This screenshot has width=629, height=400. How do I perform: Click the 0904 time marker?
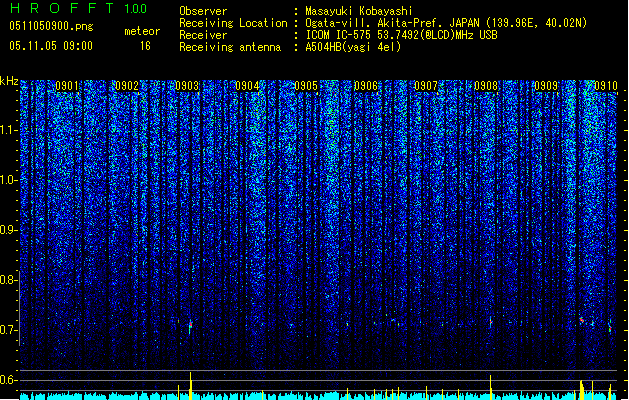coord(247,86)
